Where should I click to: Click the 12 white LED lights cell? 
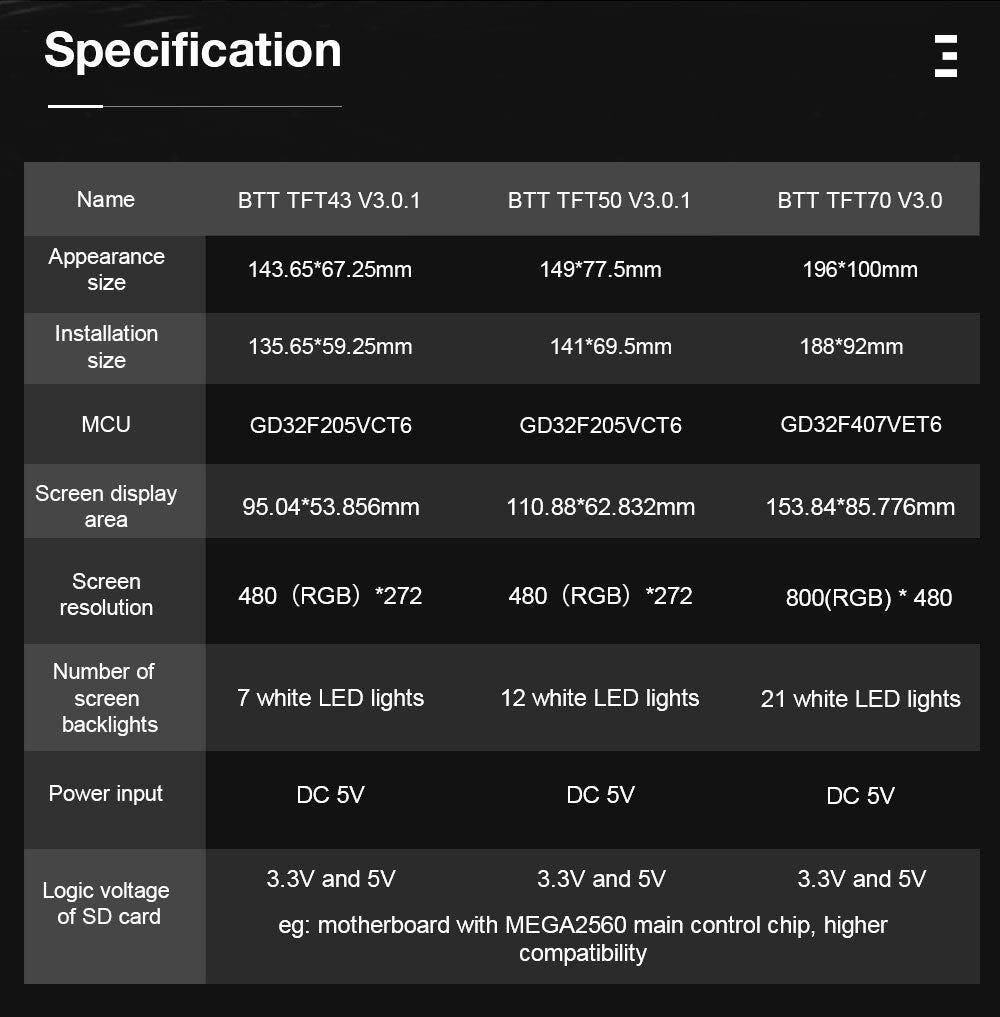(600, 698)
